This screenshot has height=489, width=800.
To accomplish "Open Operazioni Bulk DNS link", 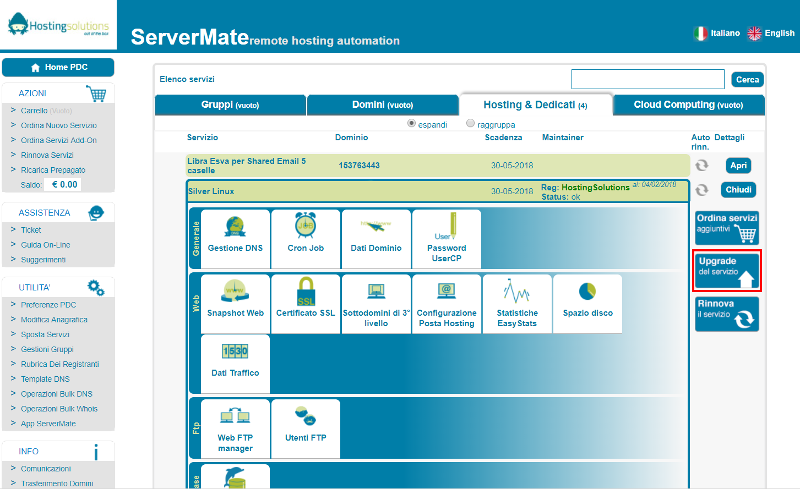I will coord(57,394).
